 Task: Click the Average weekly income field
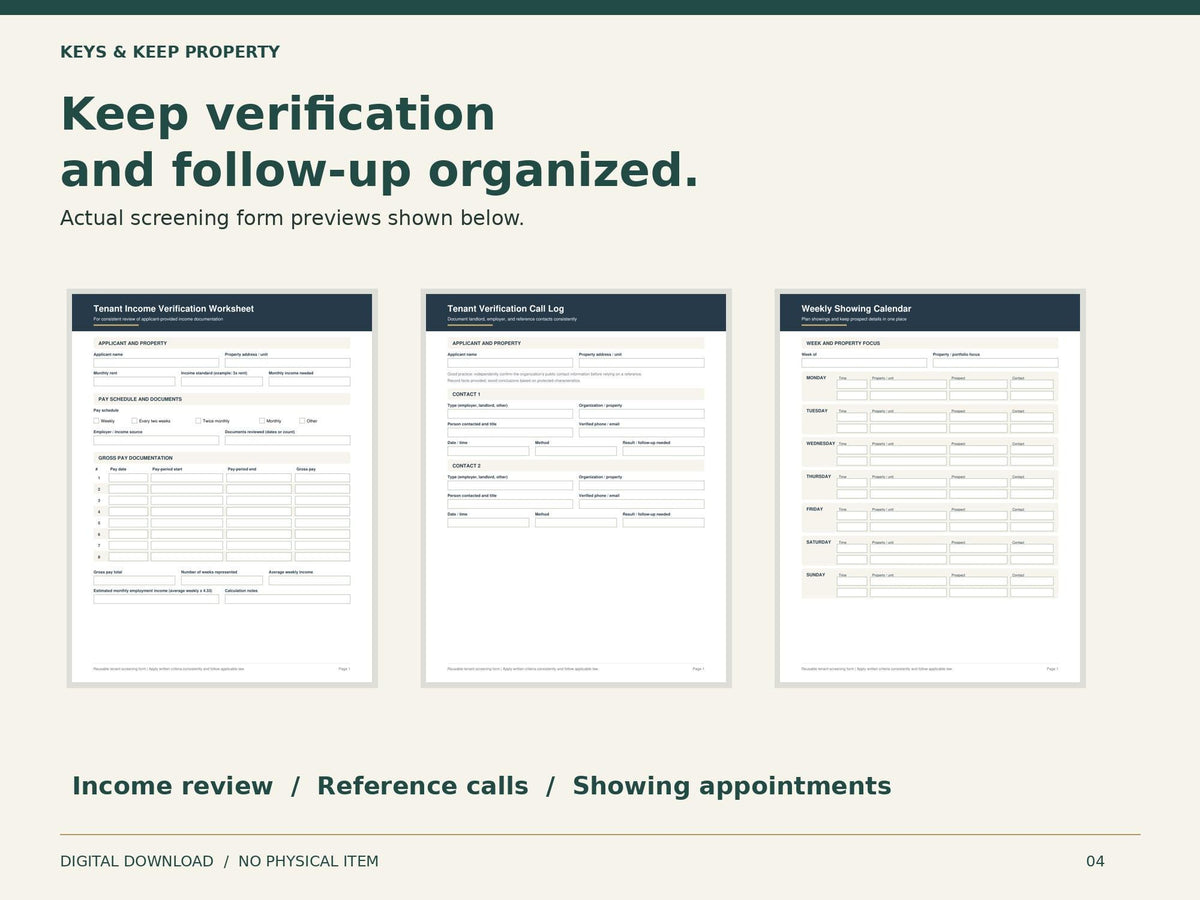tap(309, 580)
